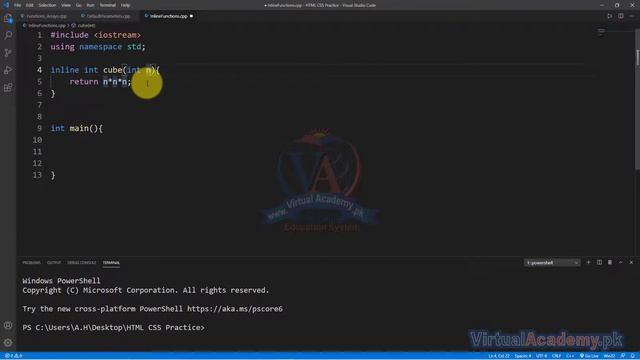Viewport: 640px width, 360px height.
Task: Click unsaved dot on InlineFunctions.cpp tab
Action: pos(191,16)
